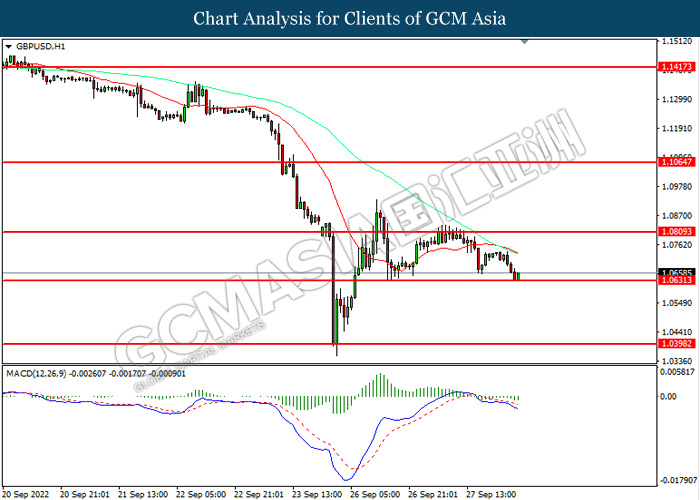Viewport: 700px width, 500px height.
Task: Click the 0.005817 MACD scale value
Action: [x=679, y=371]
